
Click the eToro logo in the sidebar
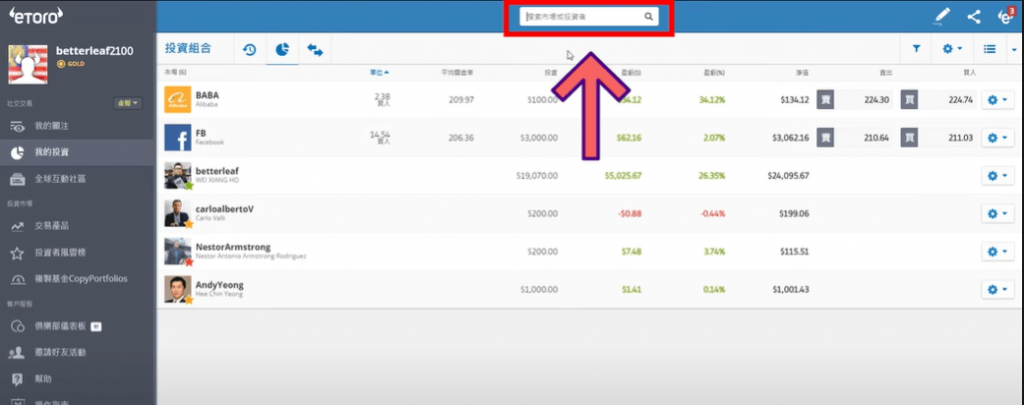pos(36,16)
